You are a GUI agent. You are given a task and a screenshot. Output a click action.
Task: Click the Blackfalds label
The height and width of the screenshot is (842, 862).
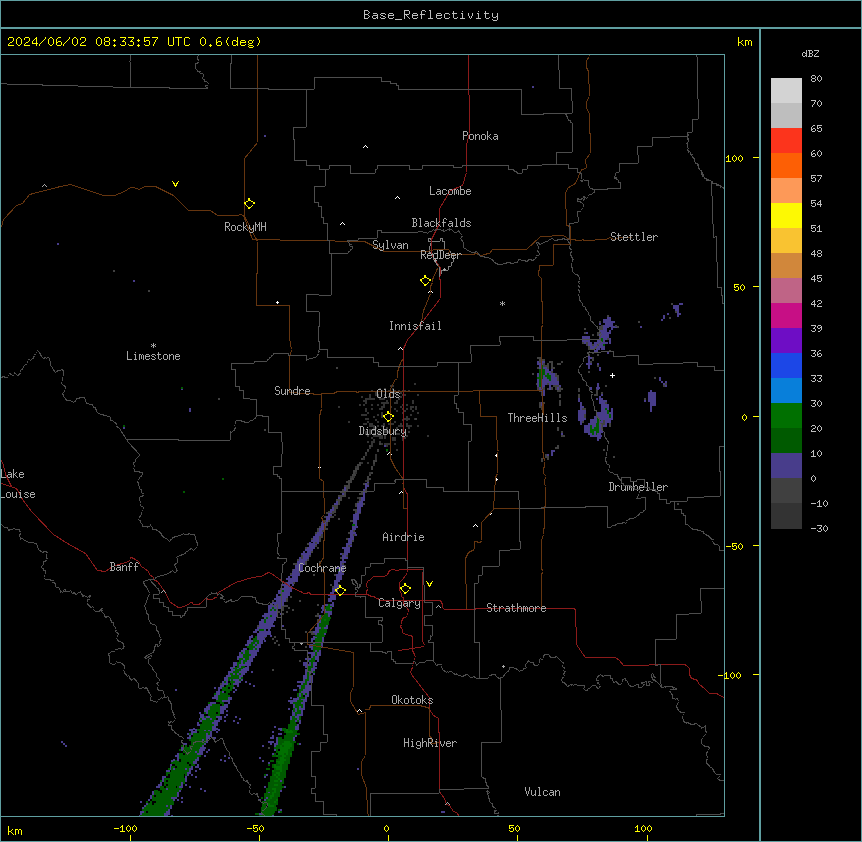point(441,223)
